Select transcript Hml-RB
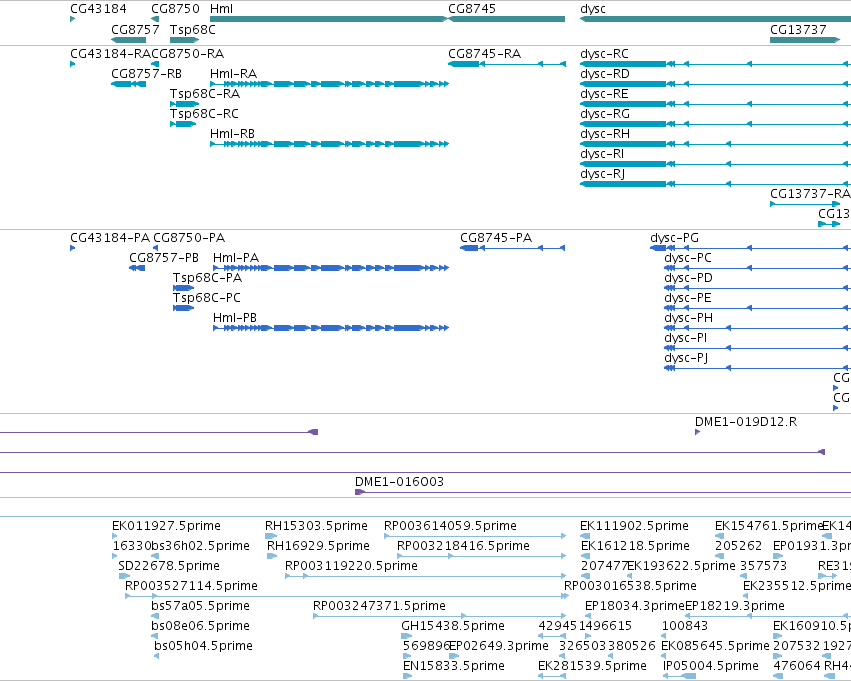The image size is (851, 681). click(x=329, y=144)
